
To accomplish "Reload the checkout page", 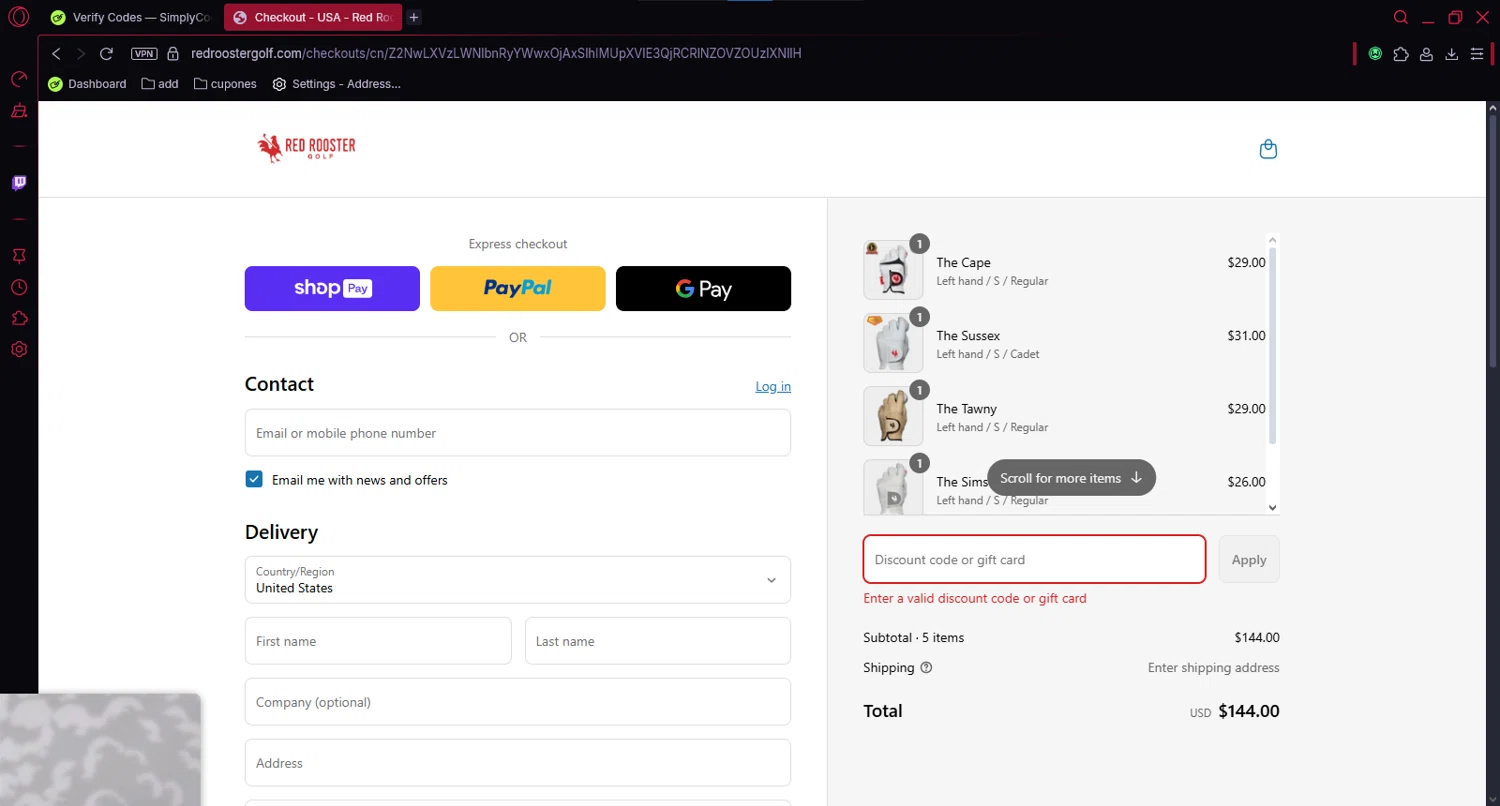I will coord(106,53).
